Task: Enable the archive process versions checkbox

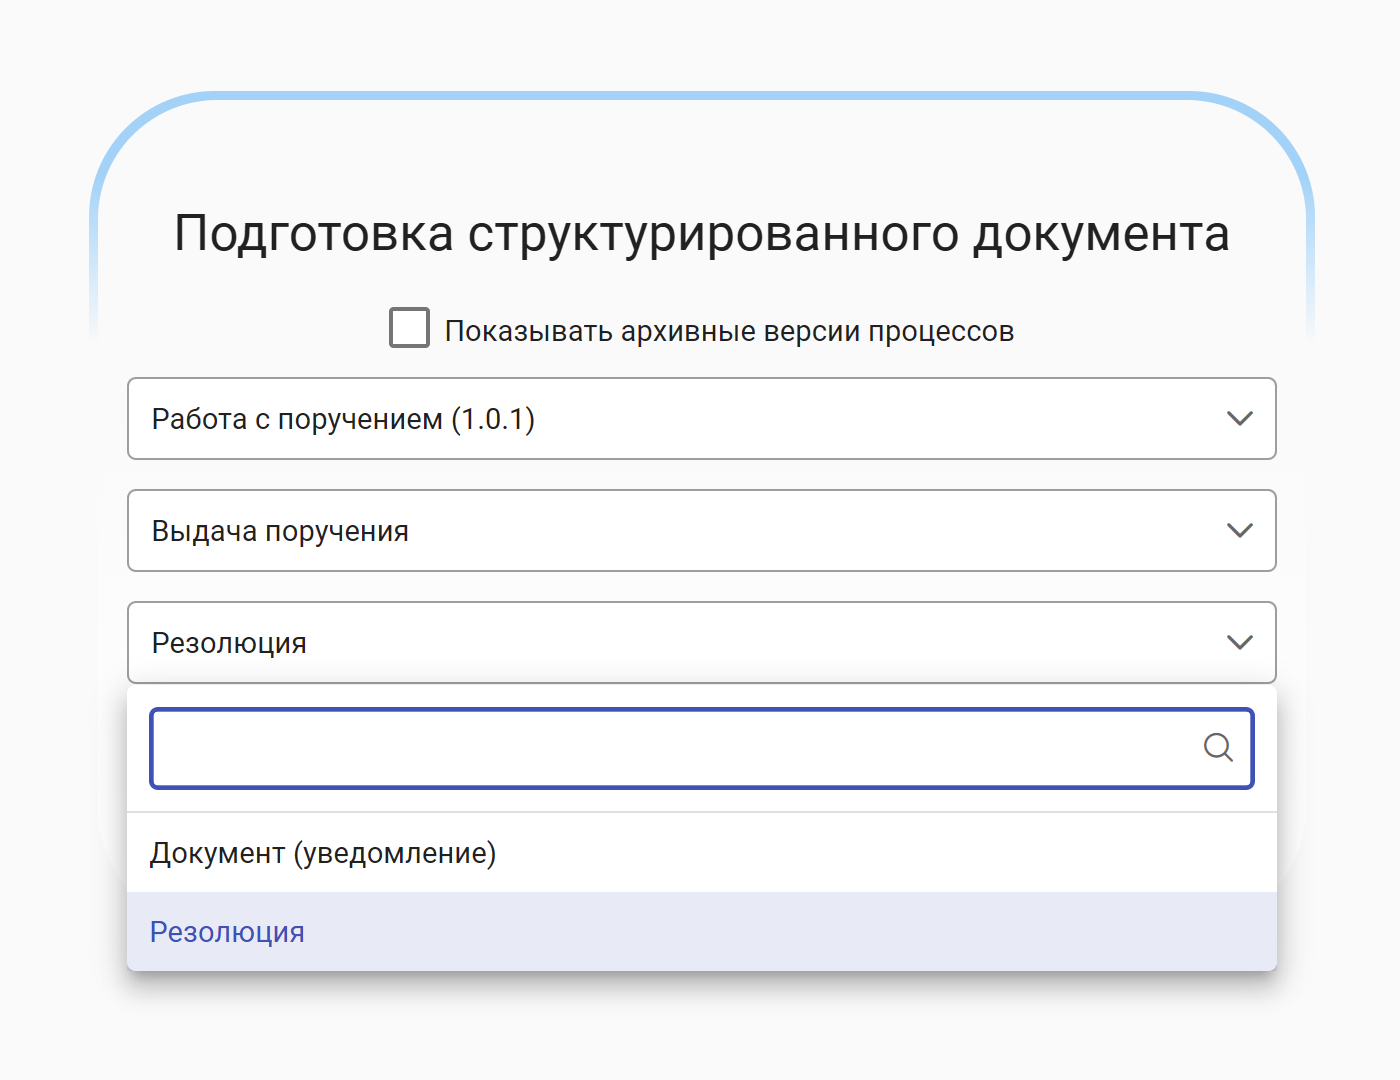Action: 409,328
